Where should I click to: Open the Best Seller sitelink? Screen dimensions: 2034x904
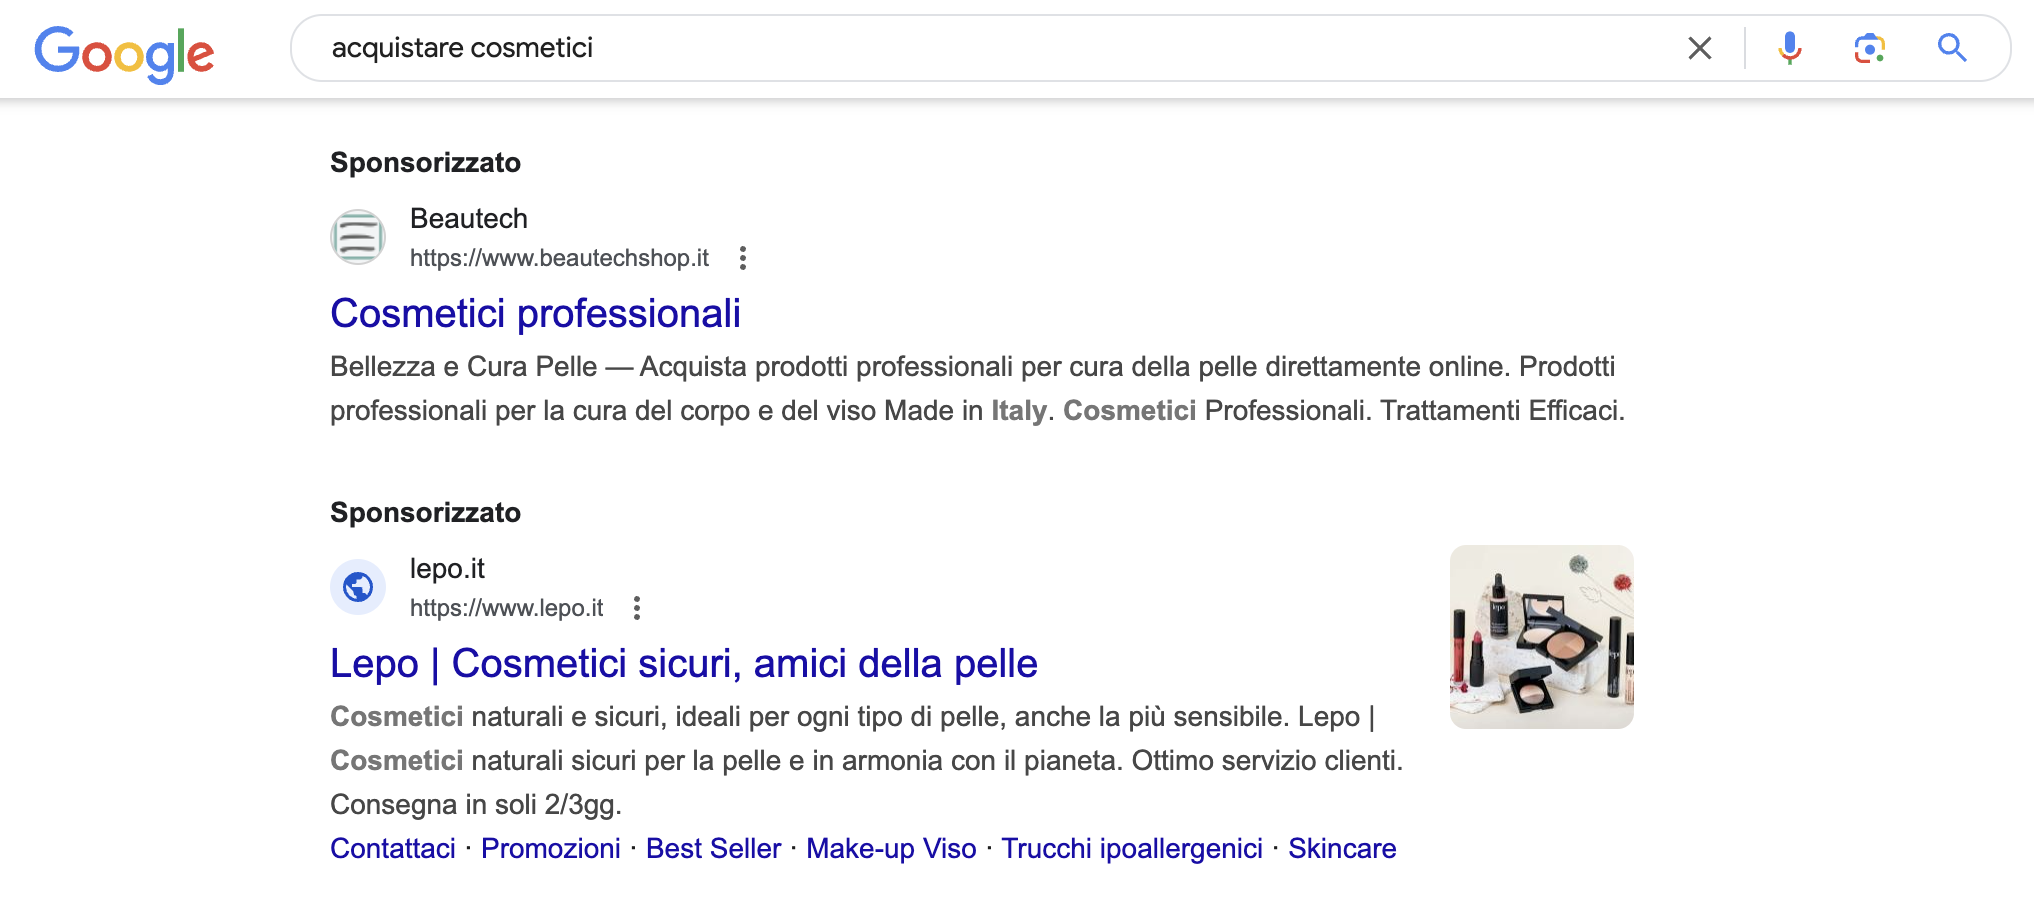pos(713,848)
